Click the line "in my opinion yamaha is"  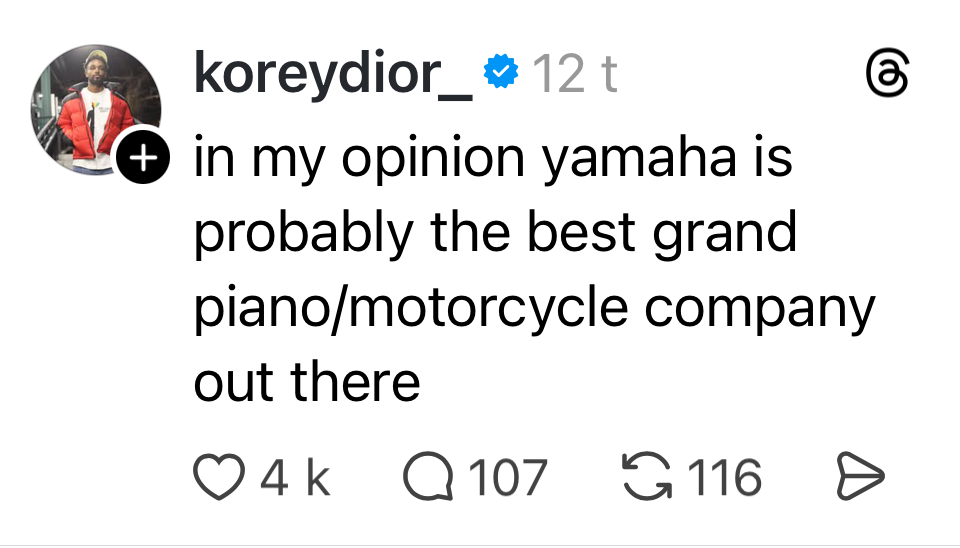coord(492,158)
